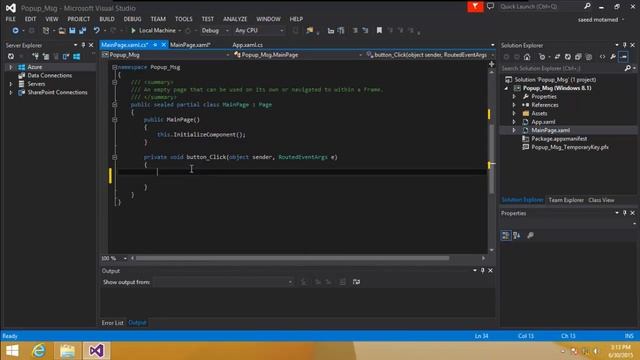The width and height of the screenshot is (640, 360).
Task: Click the editor vertical scrollbar thumb
Action: click(x=491, y=159)
